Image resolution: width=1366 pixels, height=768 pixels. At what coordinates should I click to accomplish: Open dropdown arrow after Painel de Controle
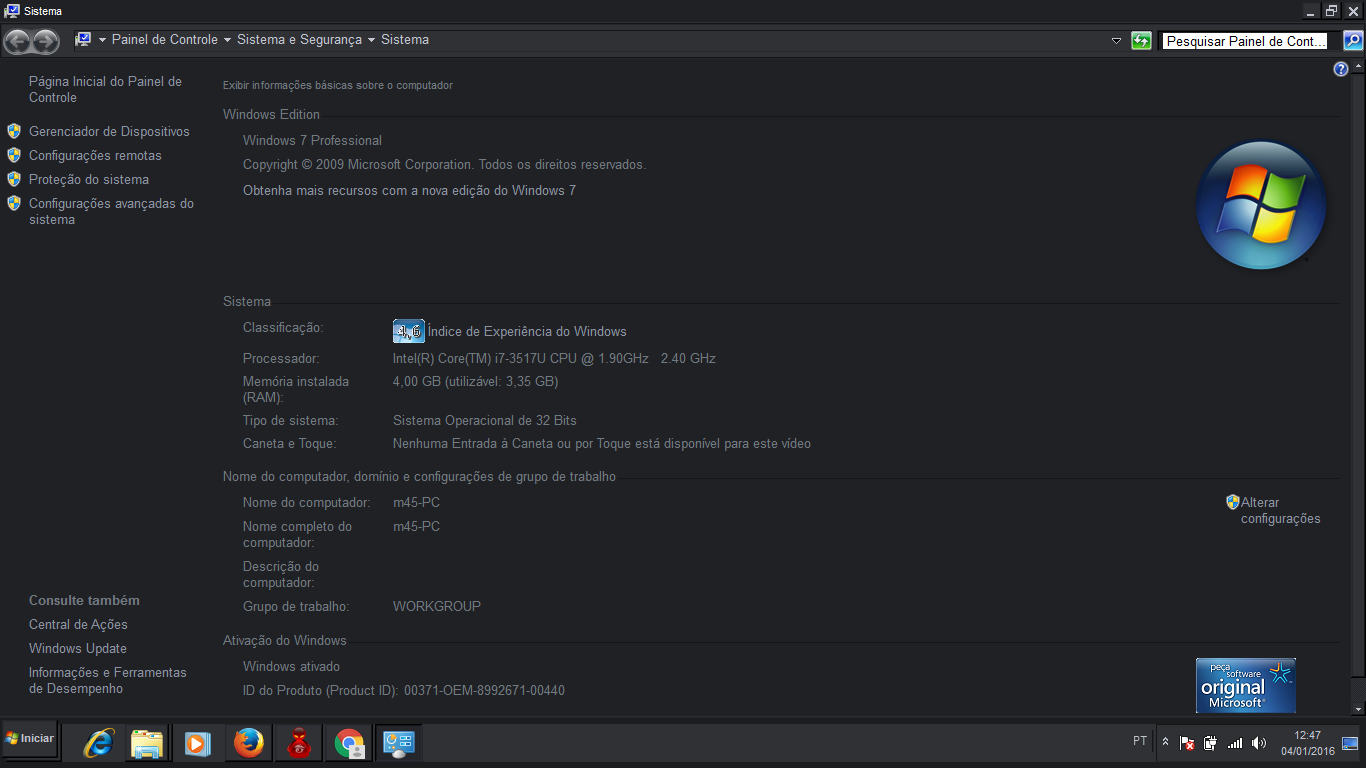point(227,40)
